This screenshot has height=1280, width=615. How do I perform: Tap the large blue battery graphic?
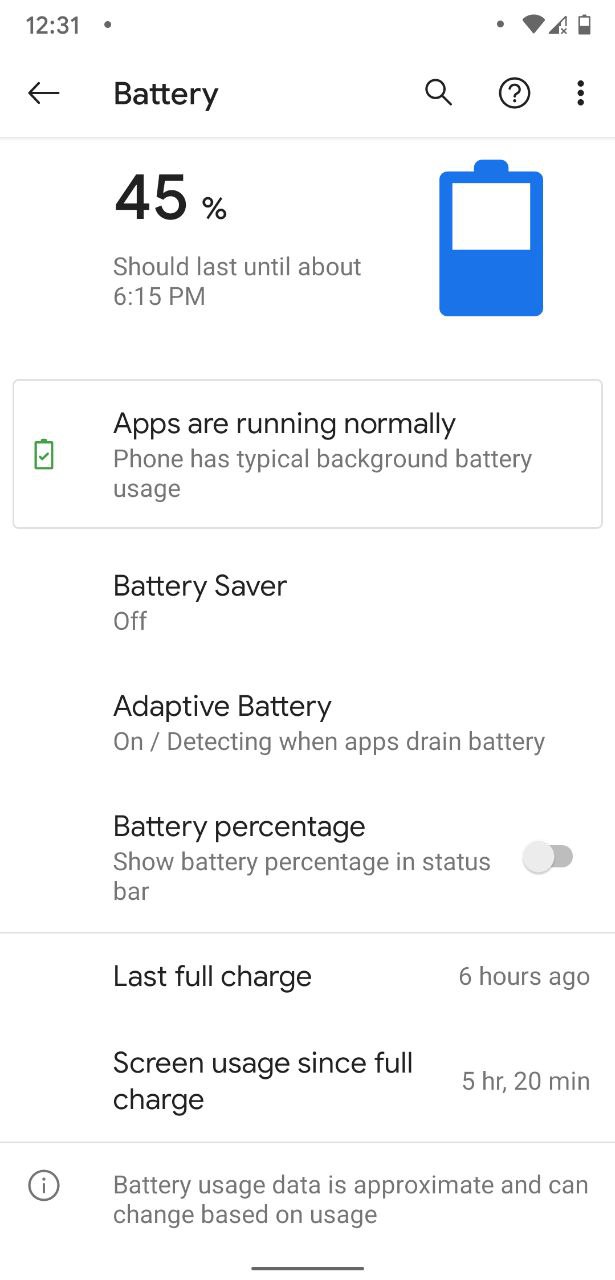point(491,240)
